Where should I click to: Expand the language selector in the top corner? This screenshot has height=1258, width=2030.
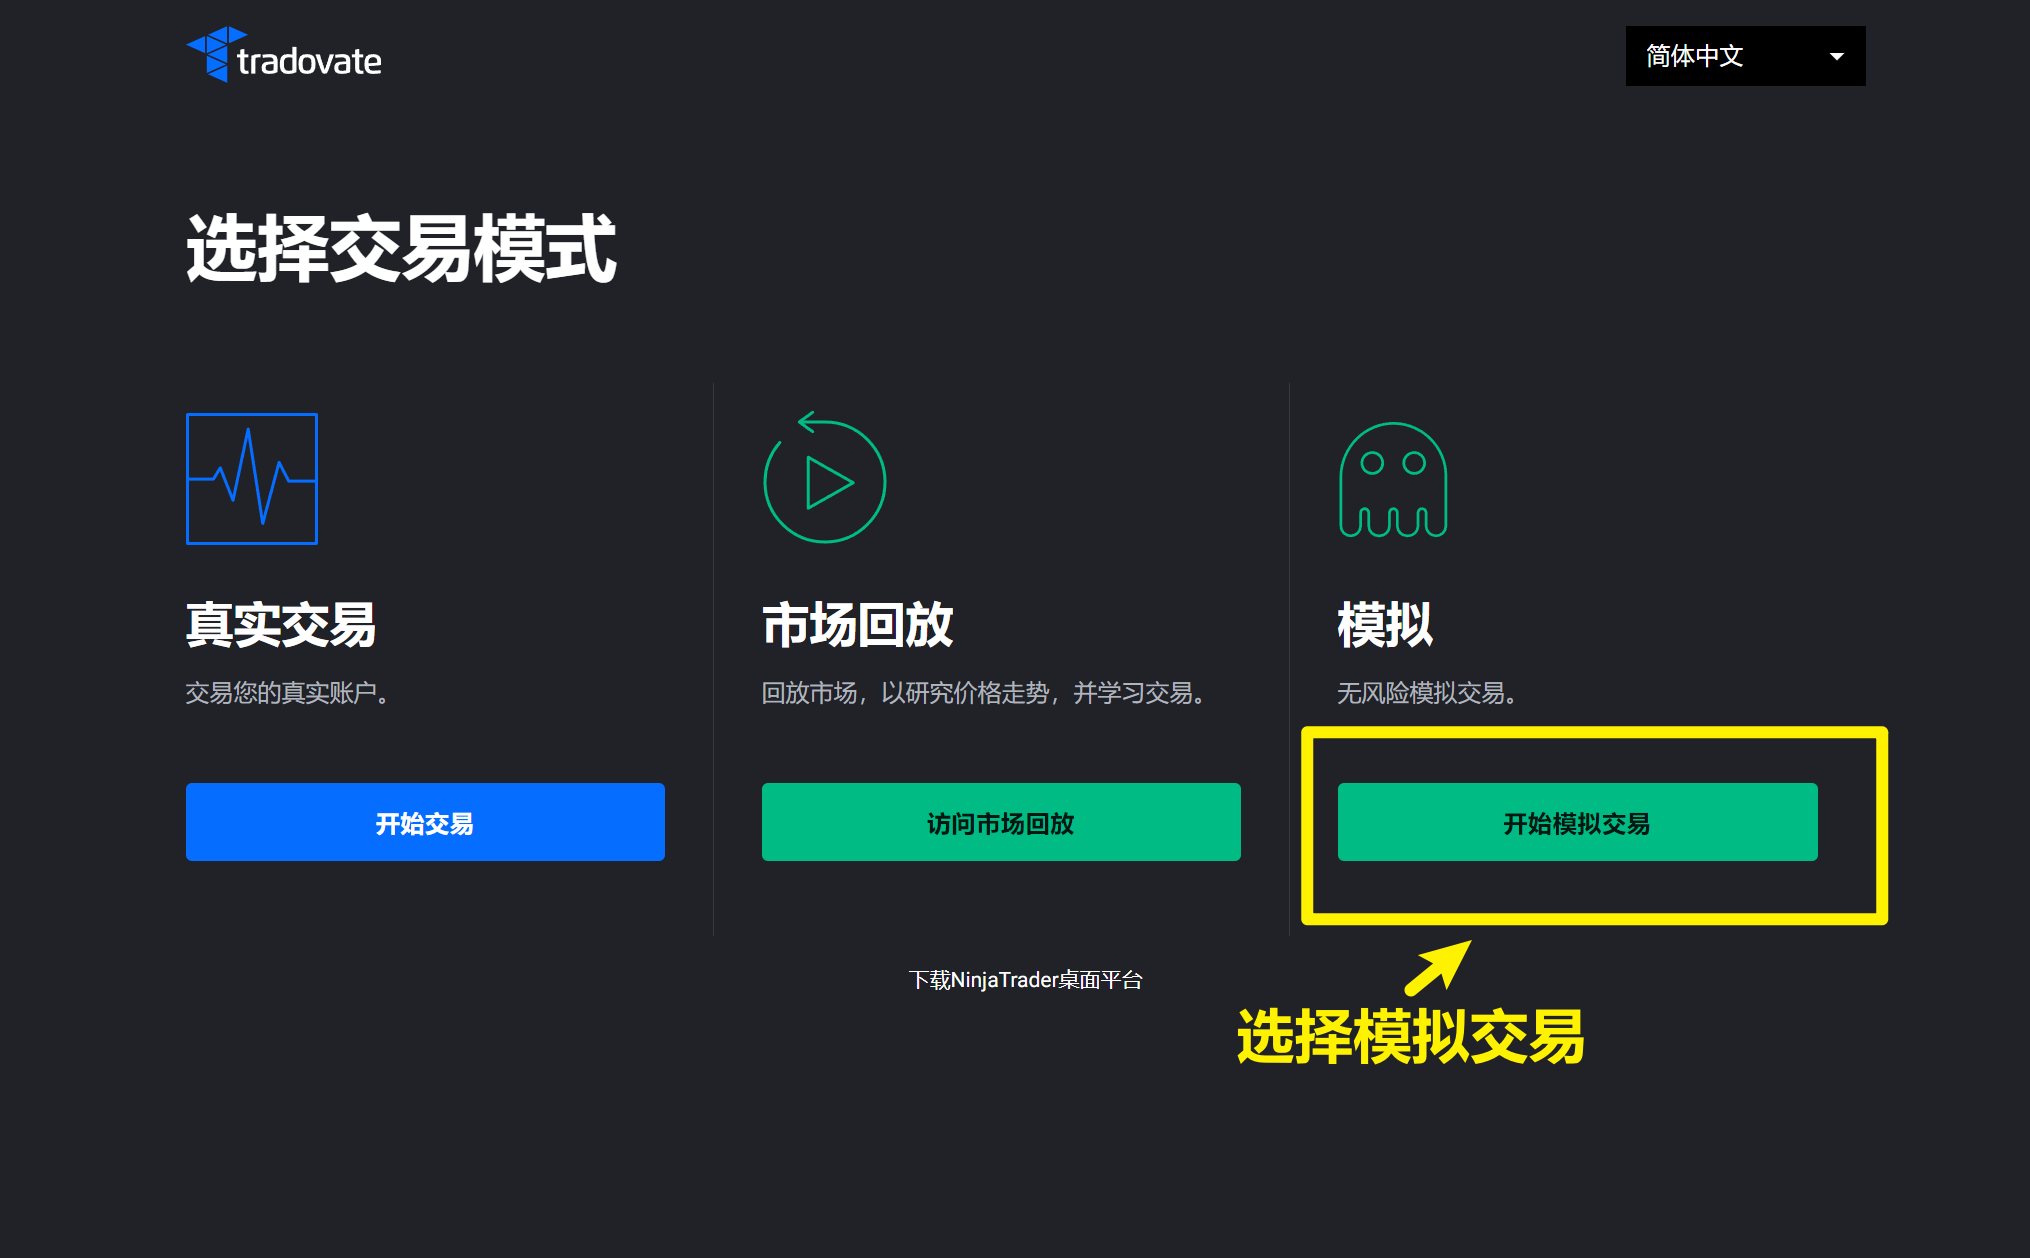[x=1744, y=57]
